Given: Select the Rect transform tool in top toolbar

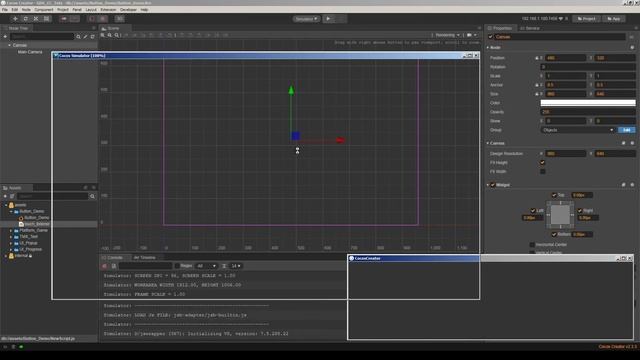Looking at the screenshot, I should 46,19.
